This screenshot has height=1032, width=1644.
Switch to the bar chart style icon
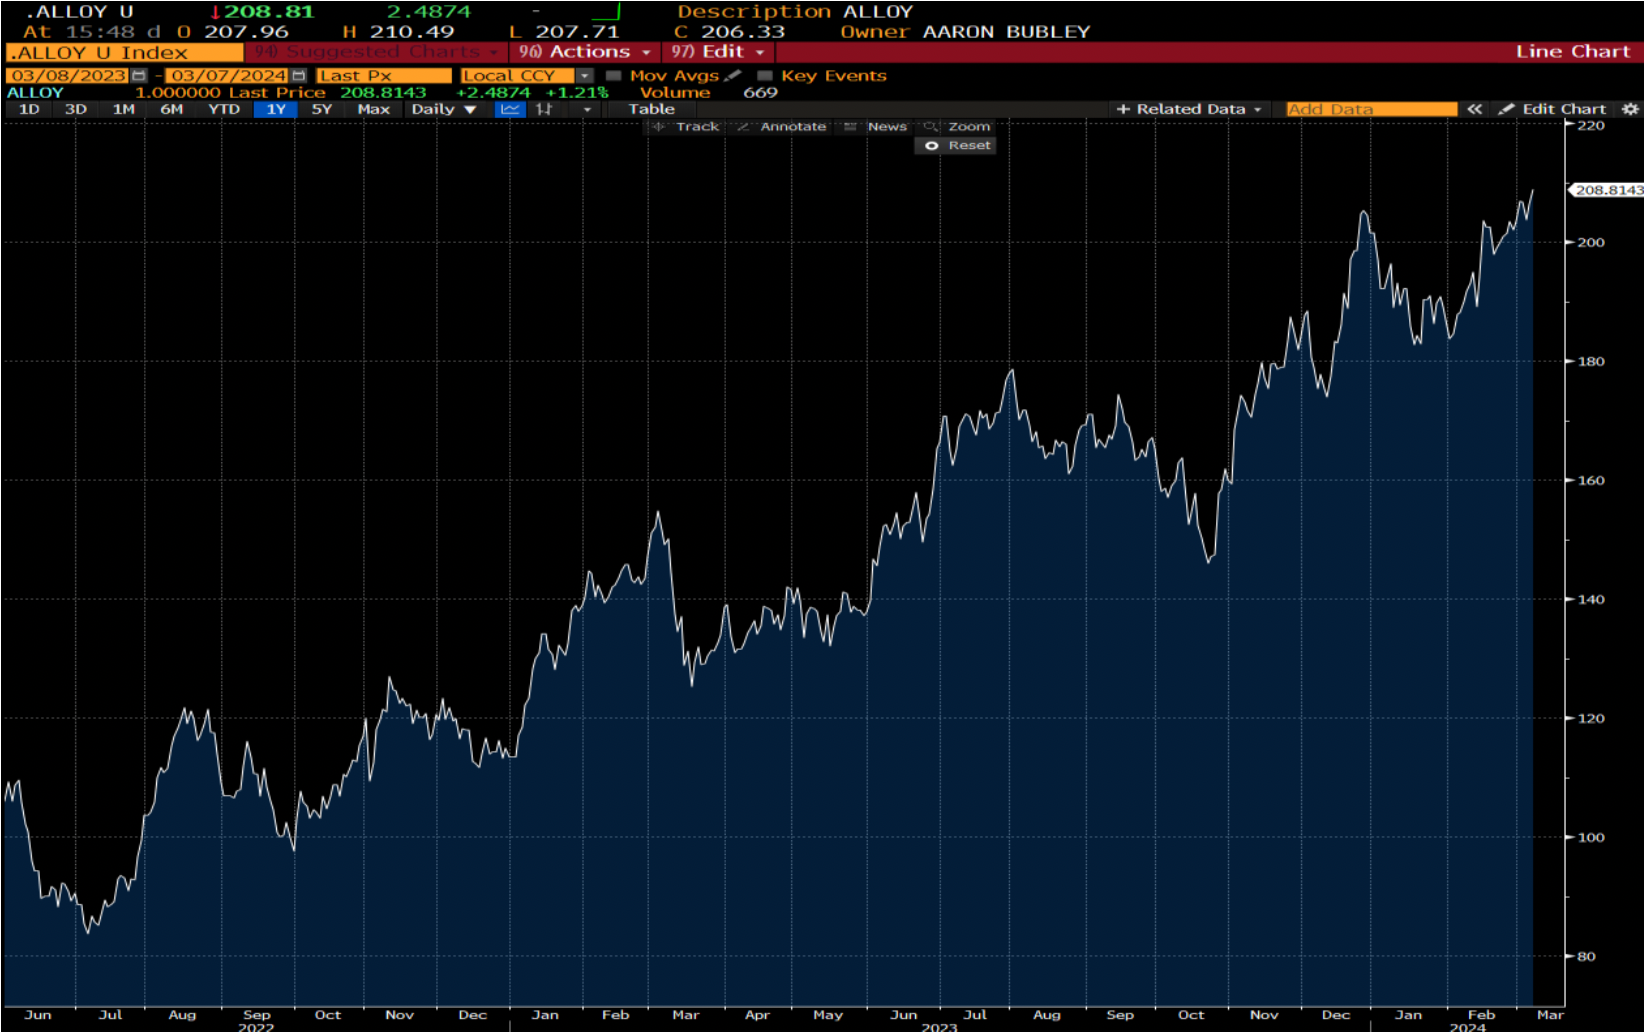tap(544, 109)
